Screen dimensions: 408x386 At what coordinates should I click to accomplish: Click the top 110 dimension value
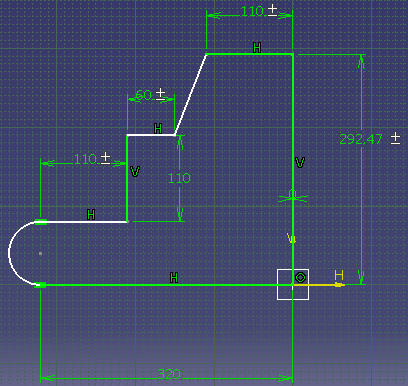click(x=252, y=12)
